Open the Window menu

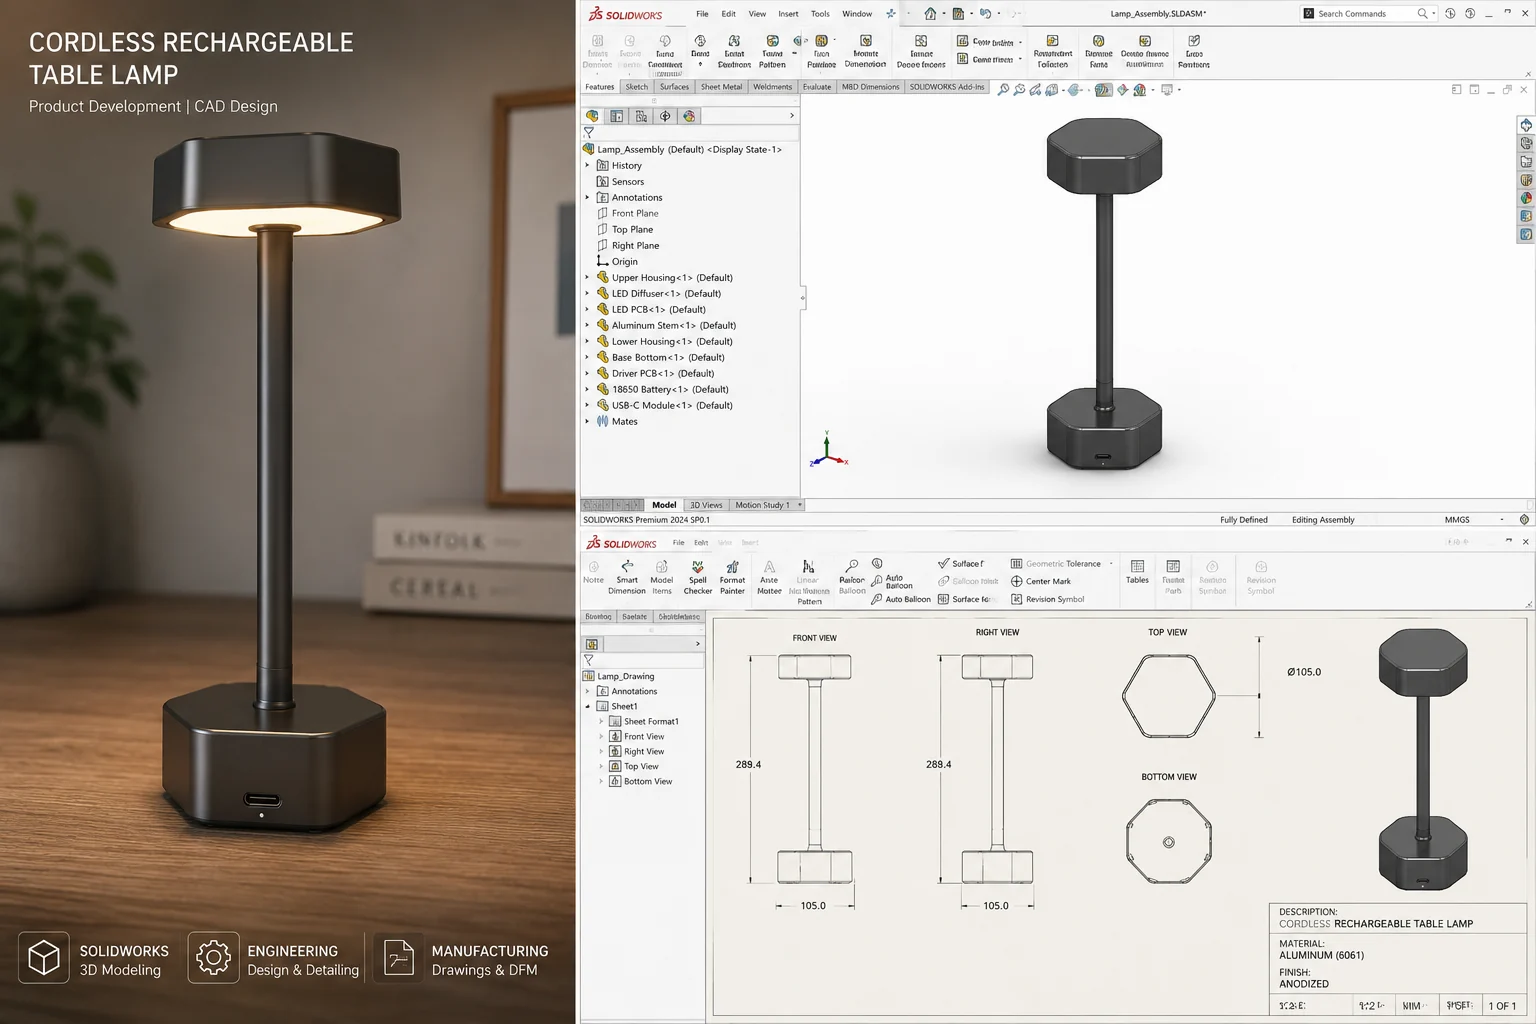coord(857,14)
